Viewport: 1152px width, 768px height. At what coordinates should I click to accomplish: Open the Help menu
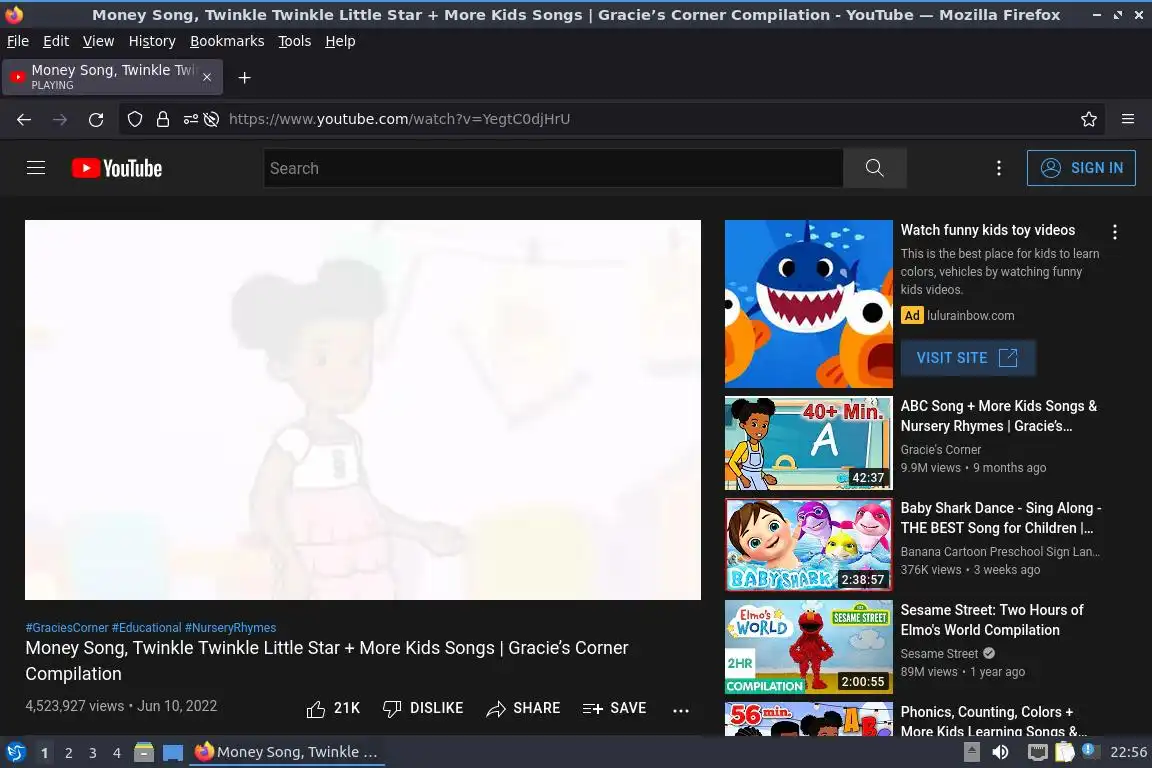(x=340, y=41)
